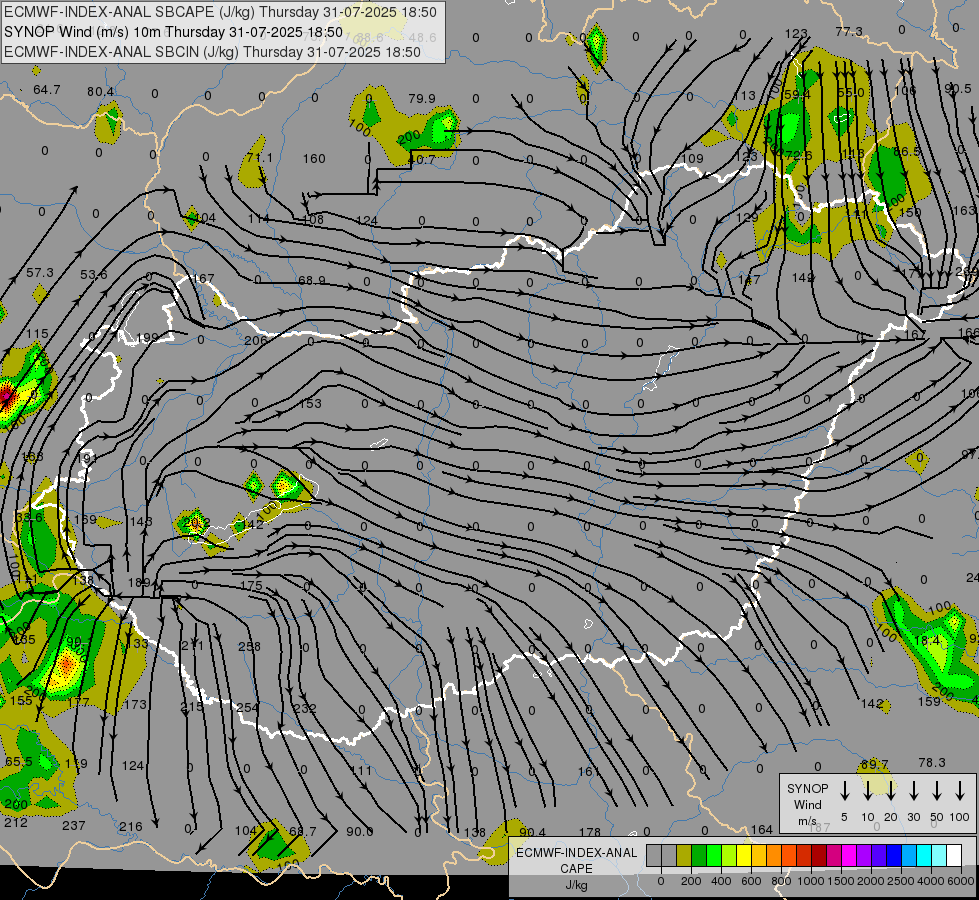Image resolution: width=979 pixels, height=900 pixels.
Task: Click the SBCAPE title line in header box
Action: point(220,12)
